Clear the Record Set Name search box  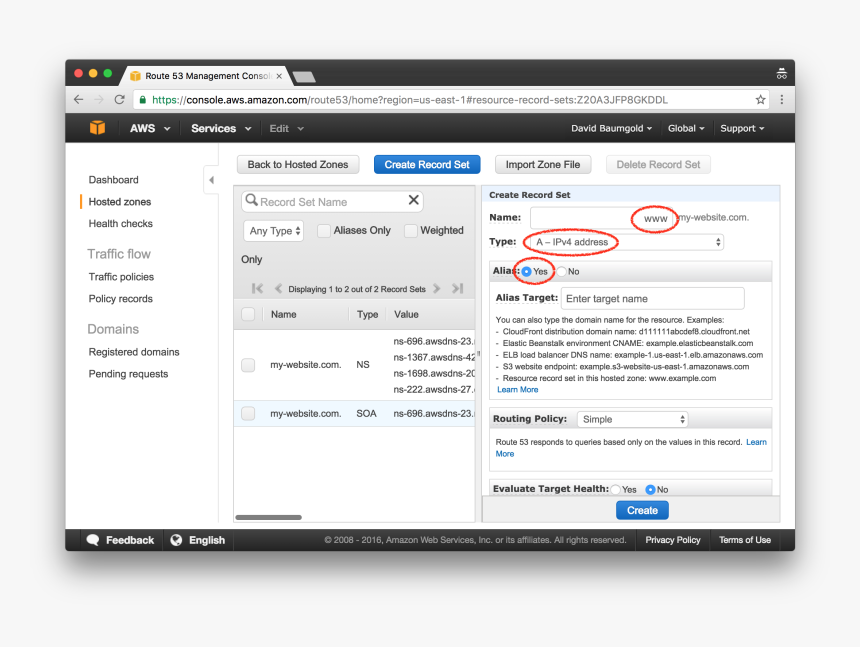[x=414, y=200]
